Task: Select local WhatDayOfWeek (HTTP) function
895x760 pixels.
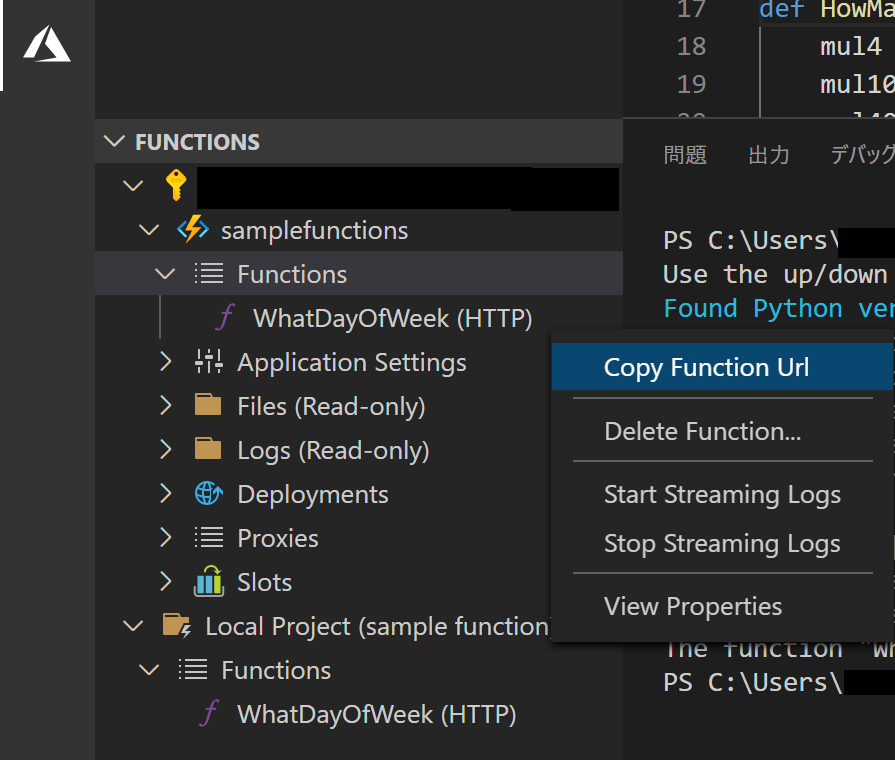Action: click(376, 714)
